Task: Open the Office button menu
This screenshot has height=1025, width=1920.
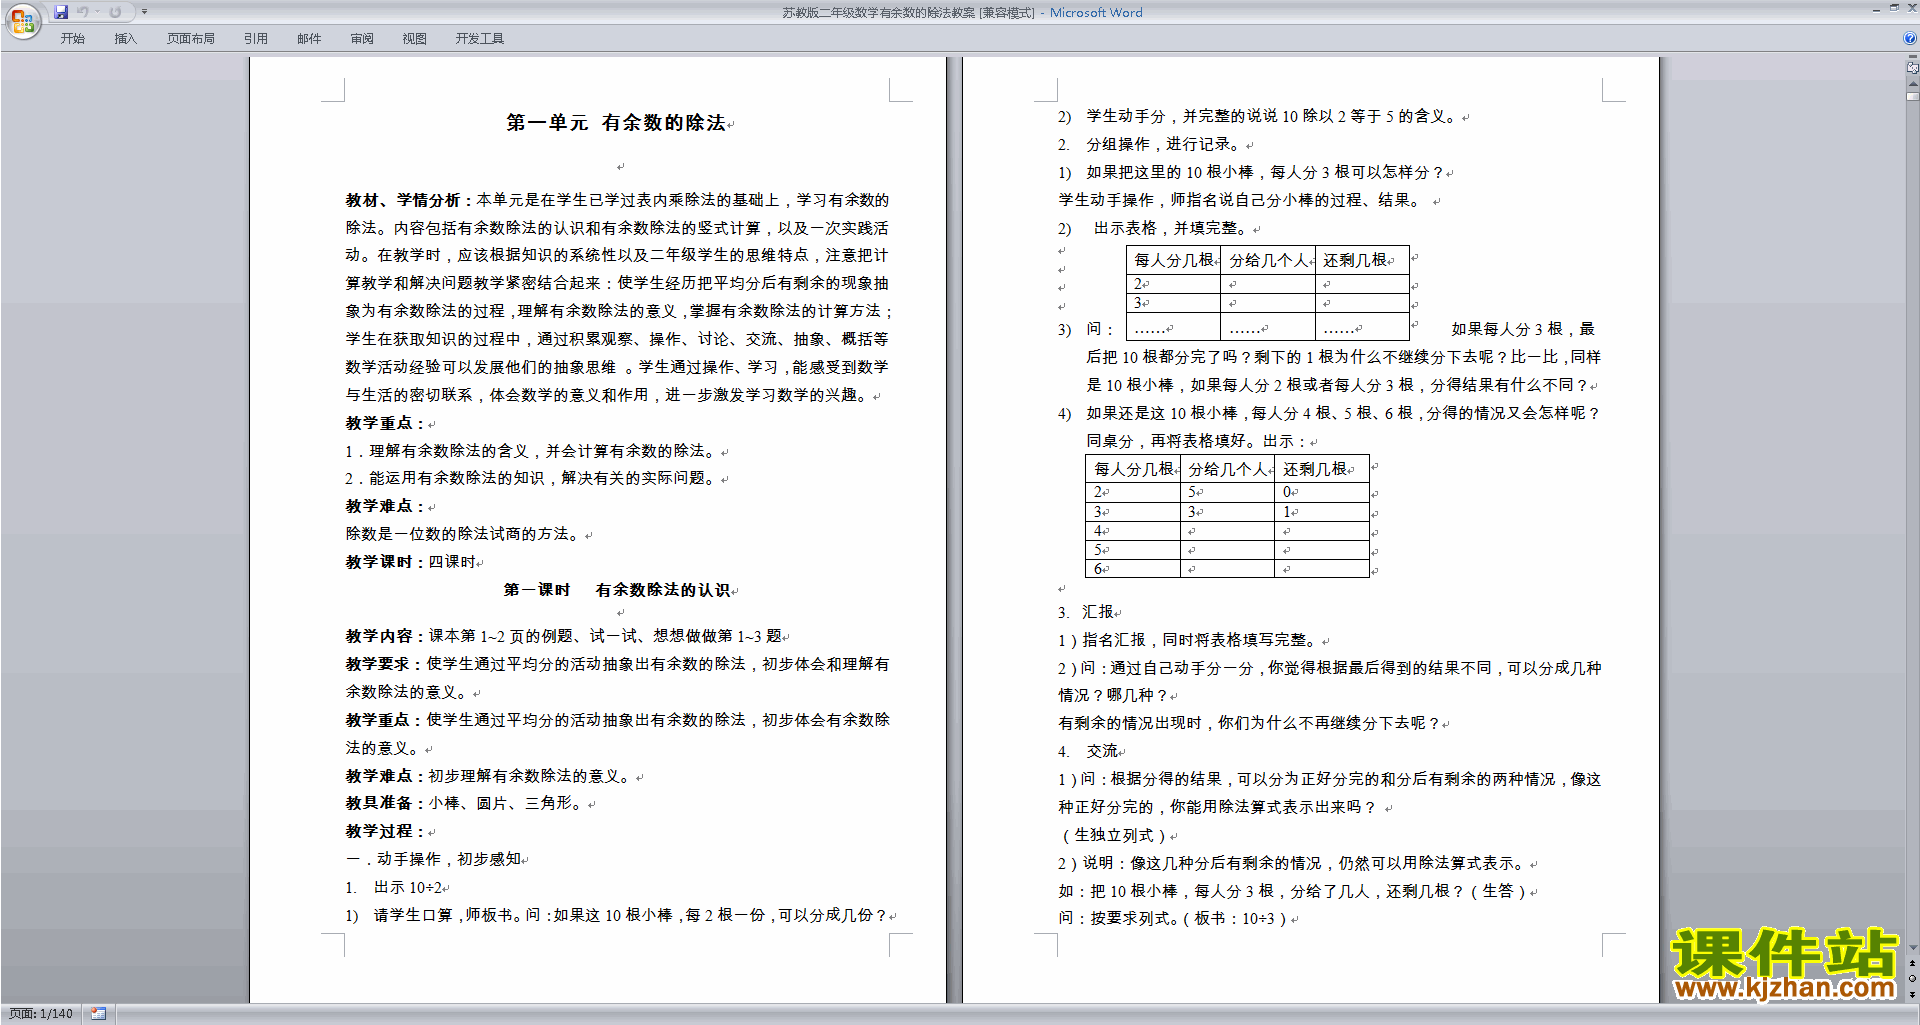Action: click(22, 20)
